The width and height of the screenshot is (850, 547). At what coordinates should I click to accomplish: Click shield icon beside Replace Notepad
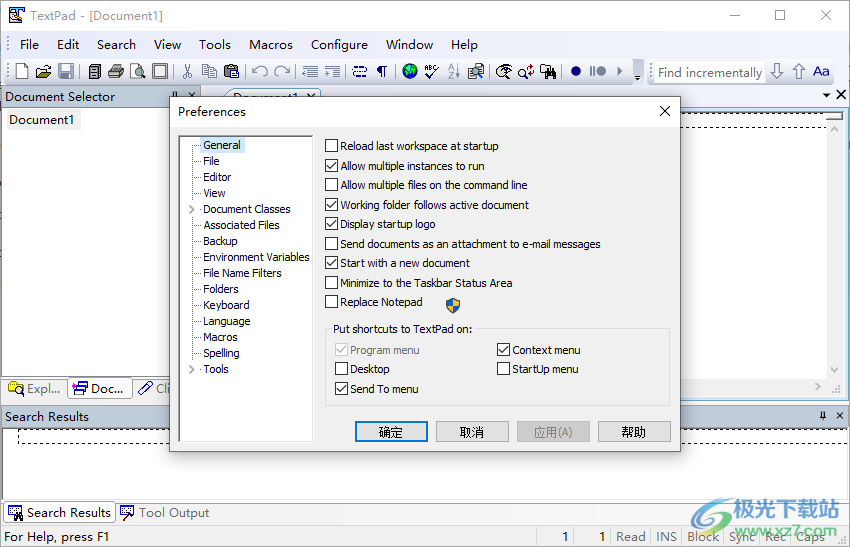tap(453, 305)
